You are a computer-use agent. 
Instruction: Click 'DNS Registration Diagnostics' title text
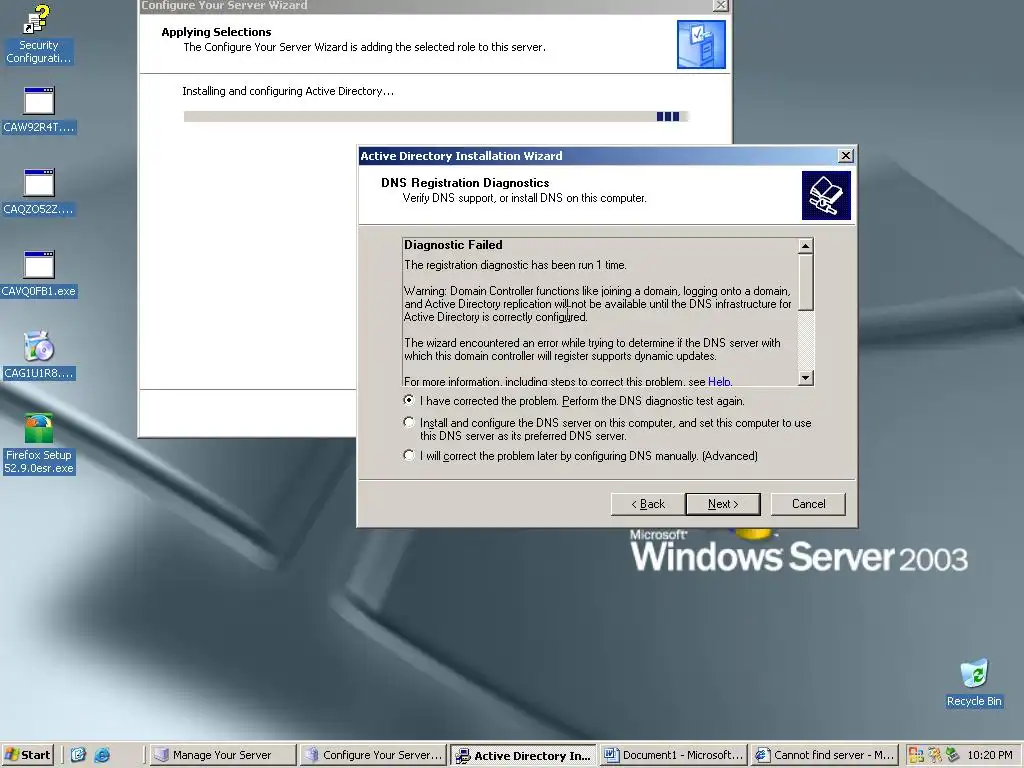coord(465,183)
